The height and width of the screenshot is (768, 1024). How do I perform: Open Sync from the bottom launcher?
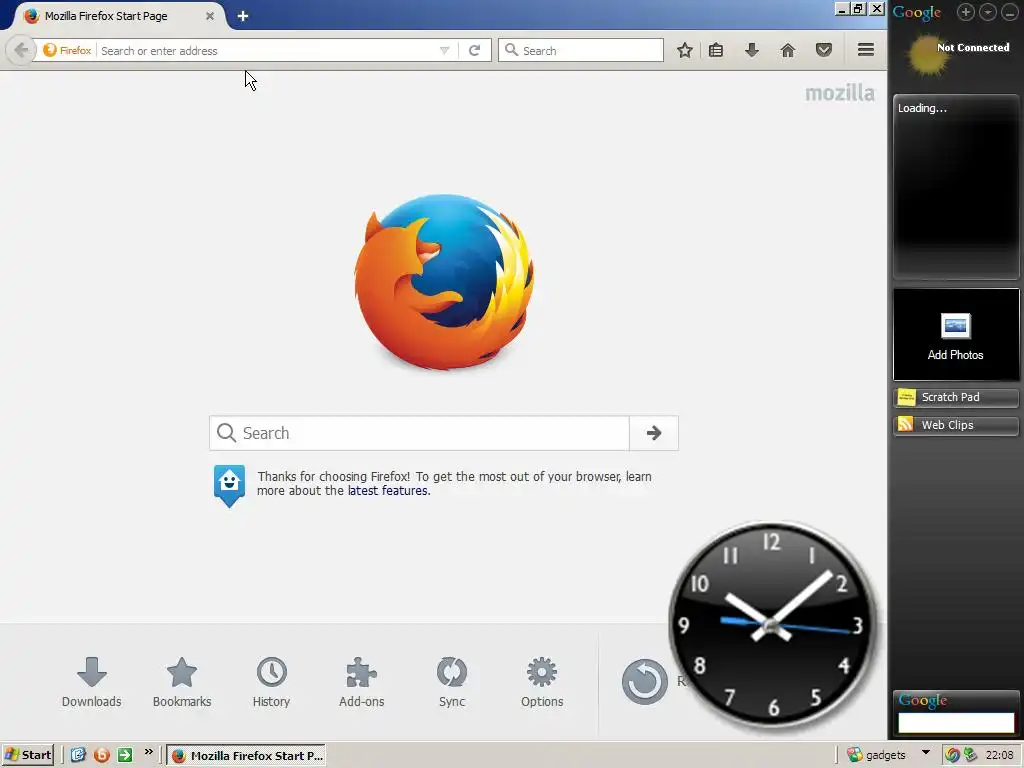[x=452, y=682]
